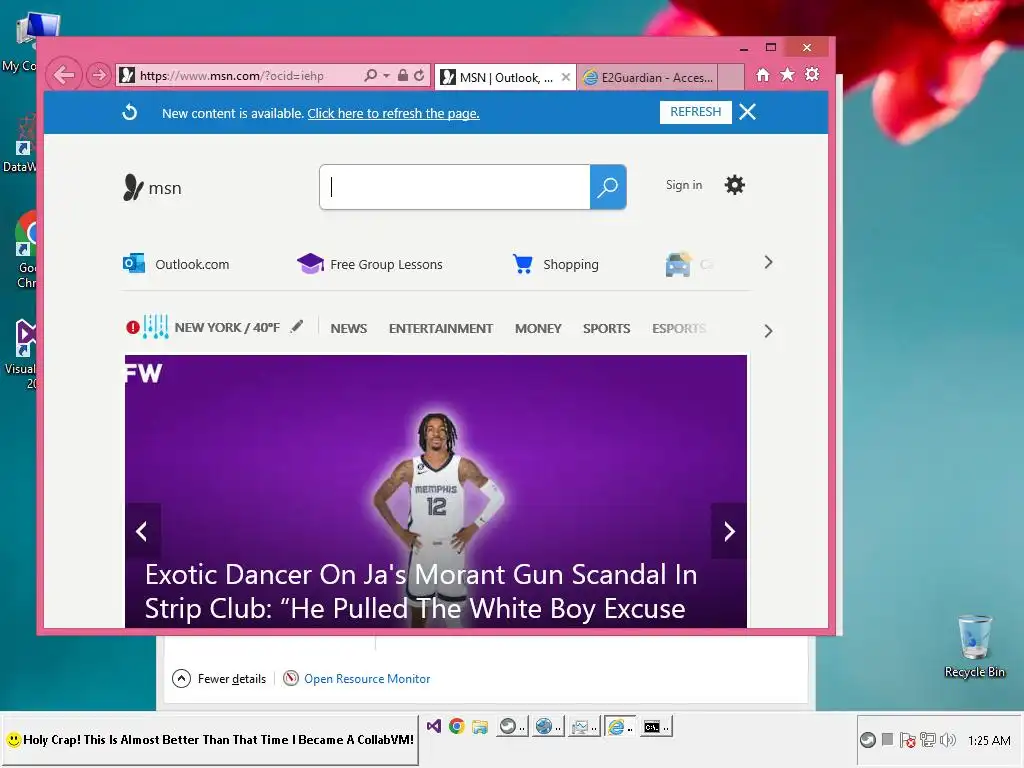Click the circular refresh icon in the blue banner
The width and height of the screenshot is (1024, 768).
tap(129, 112)
